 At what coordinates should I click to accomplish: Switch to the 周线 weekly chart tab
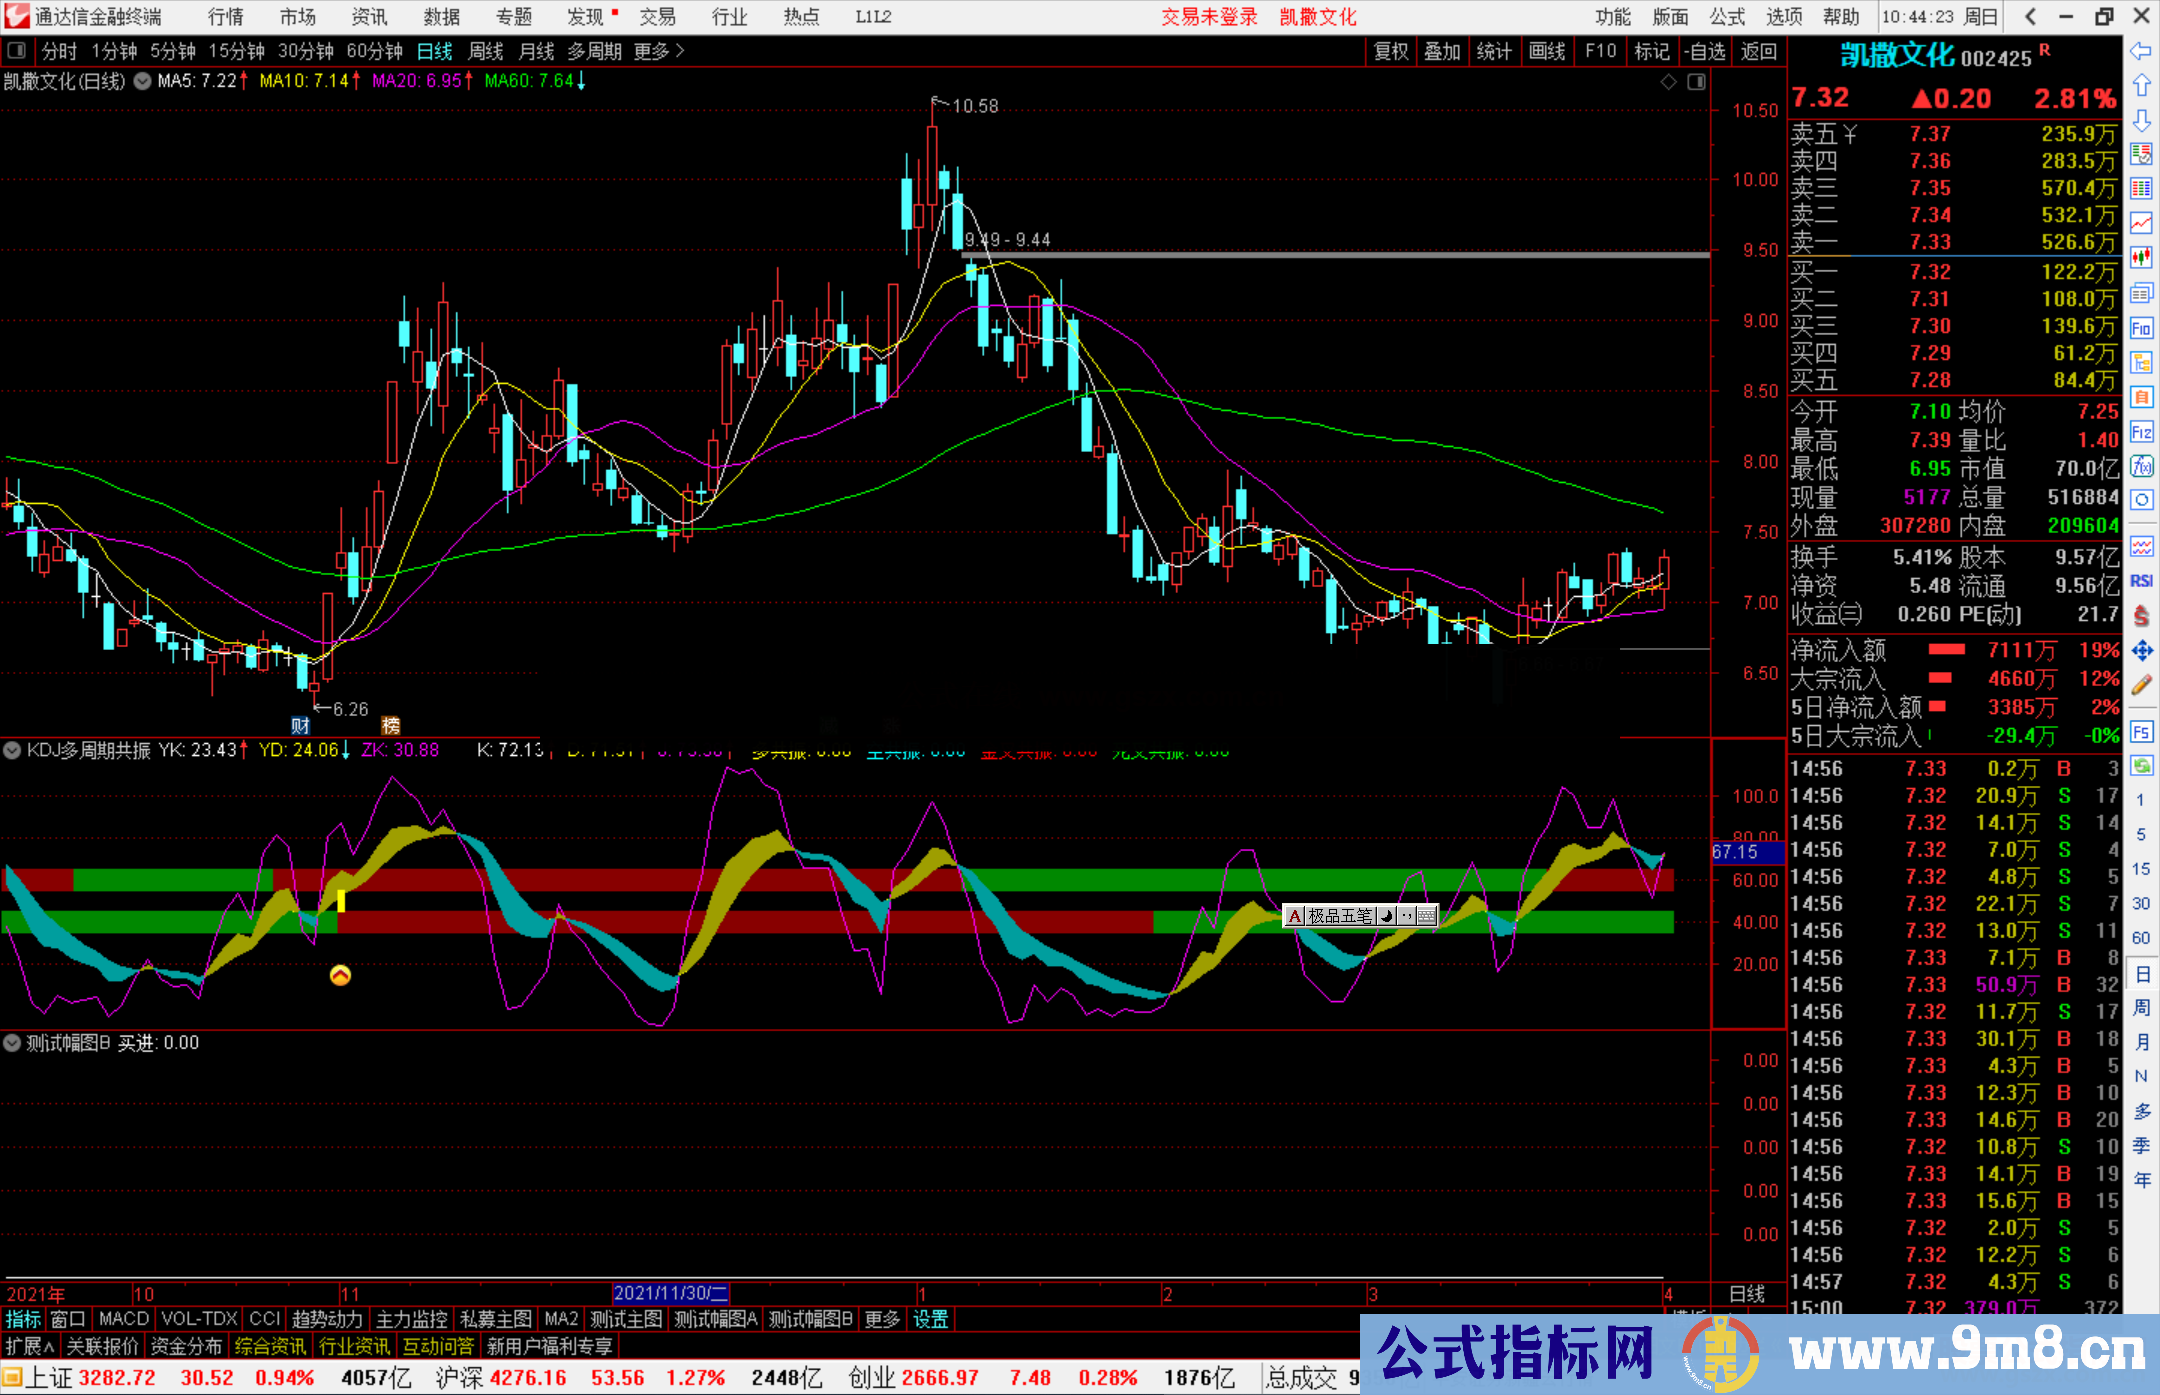(486, 51)
